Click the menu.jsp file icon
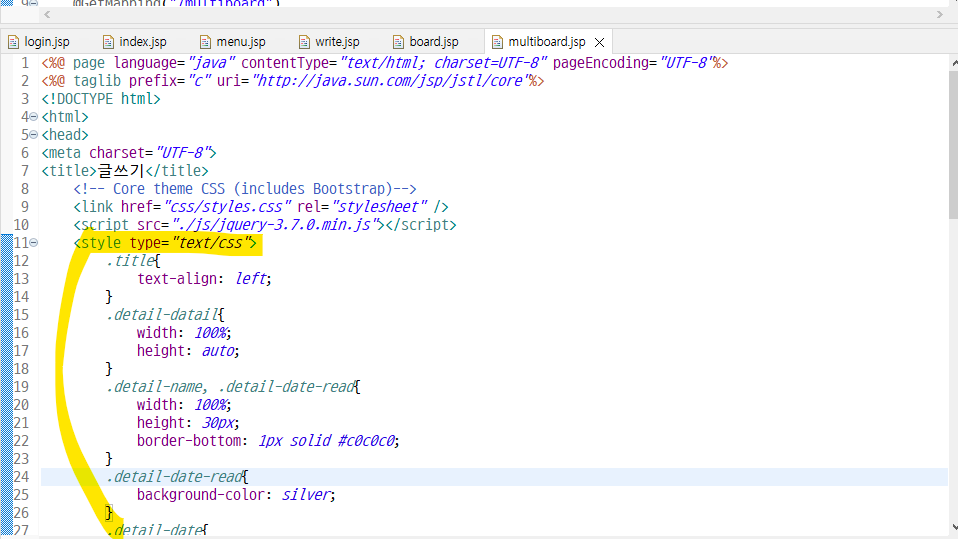Viewport: 958px width, 541px height. 205,42
